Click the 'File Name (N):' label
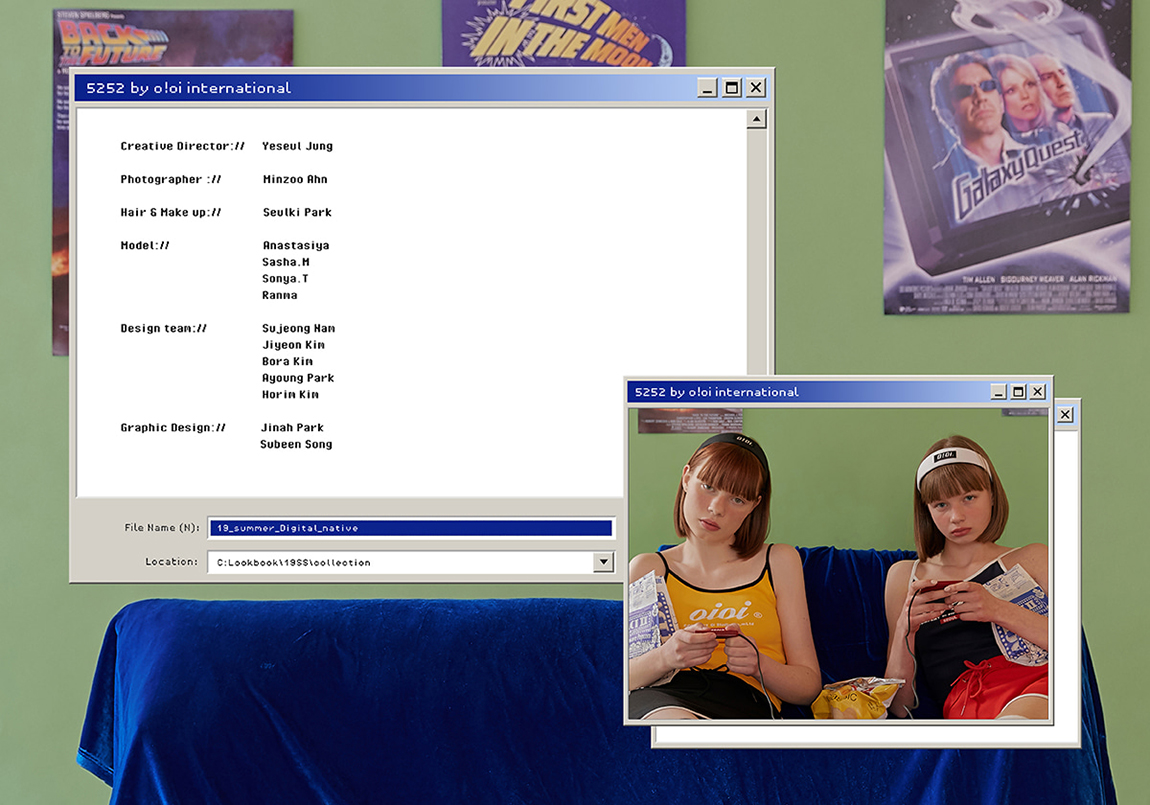This screenshot has width=1150, height=805. [x=161, y=527]
